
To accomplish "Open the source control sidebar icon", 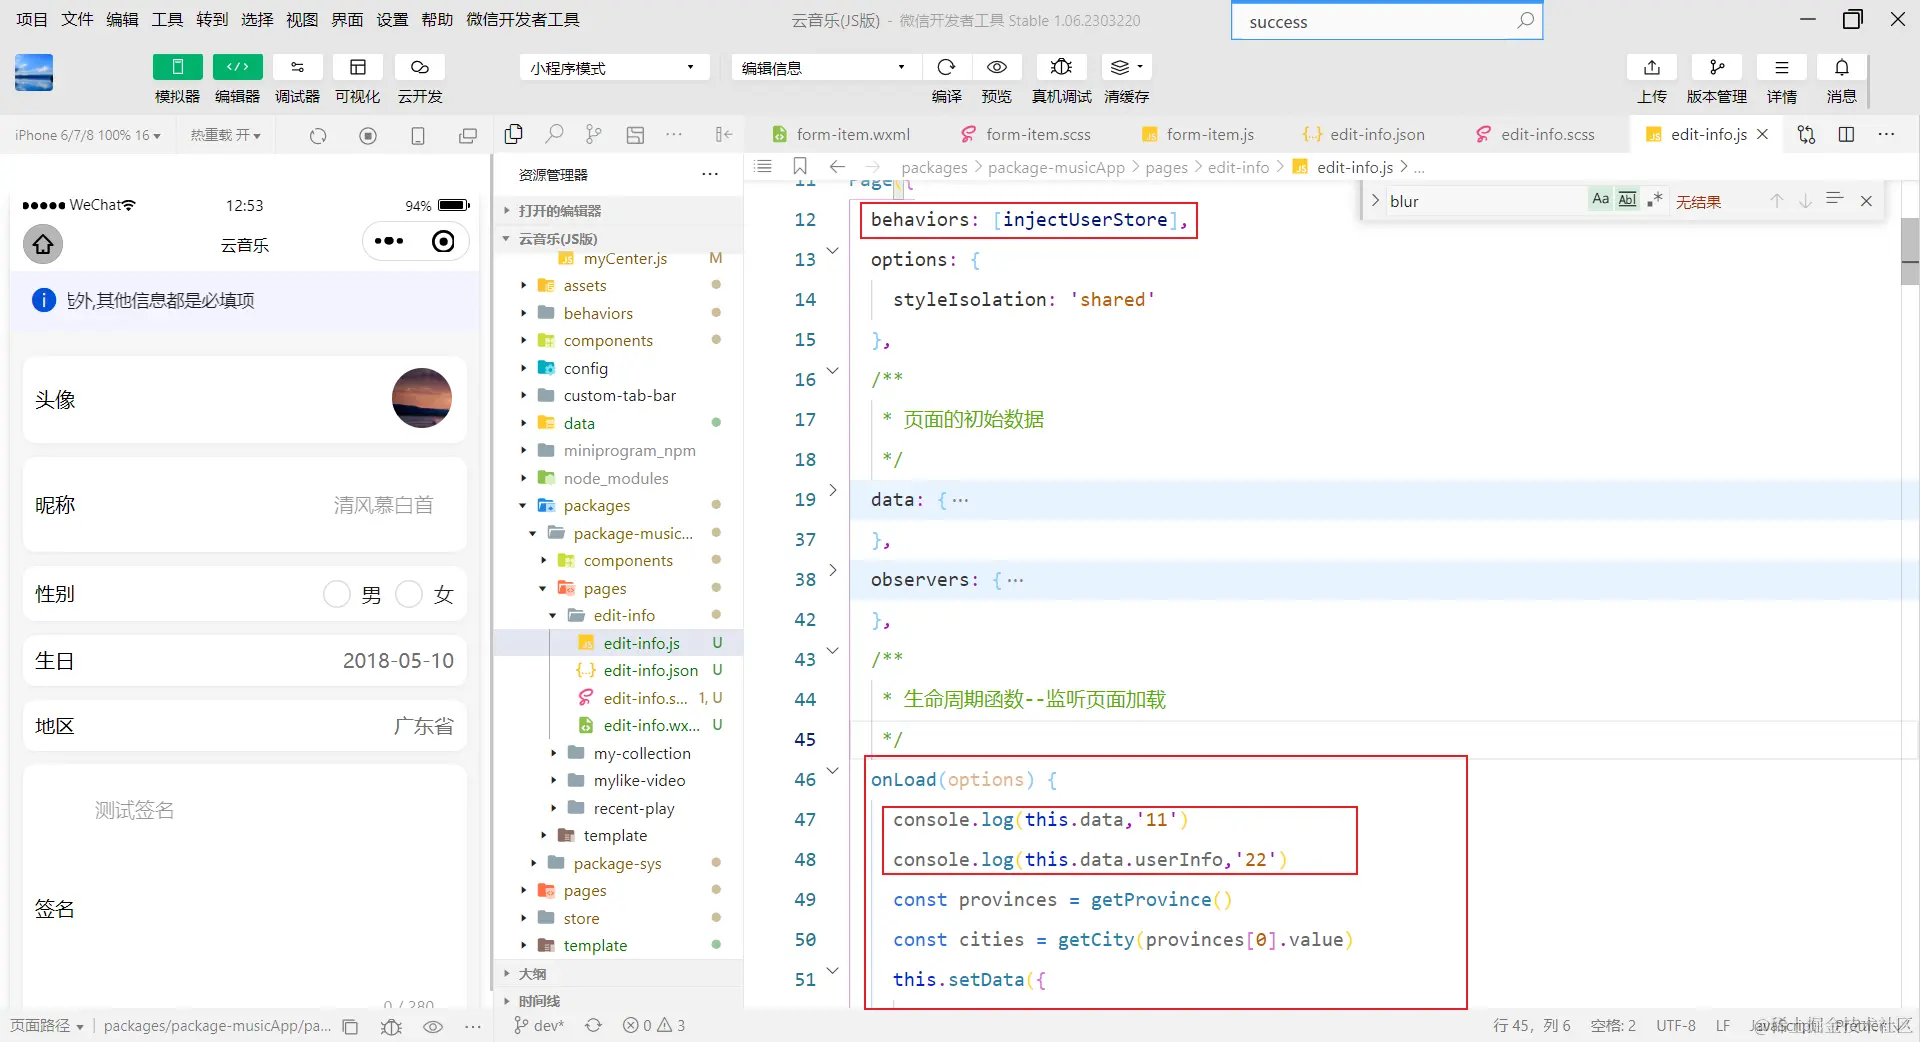I will point(594,134).
